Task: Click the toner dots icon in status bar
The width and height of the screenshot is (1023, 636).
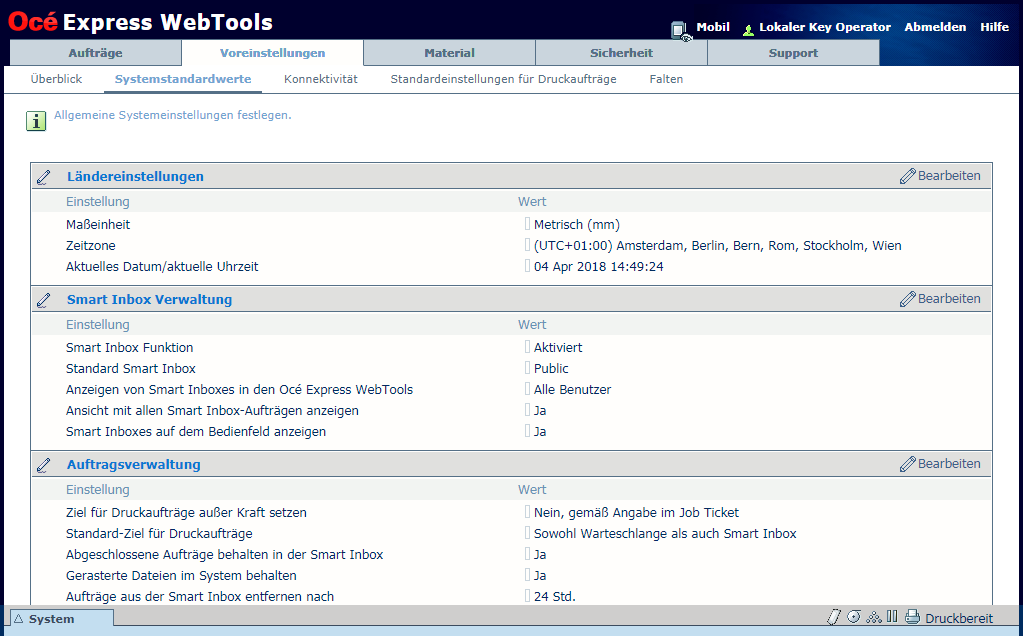Action: 873,617
